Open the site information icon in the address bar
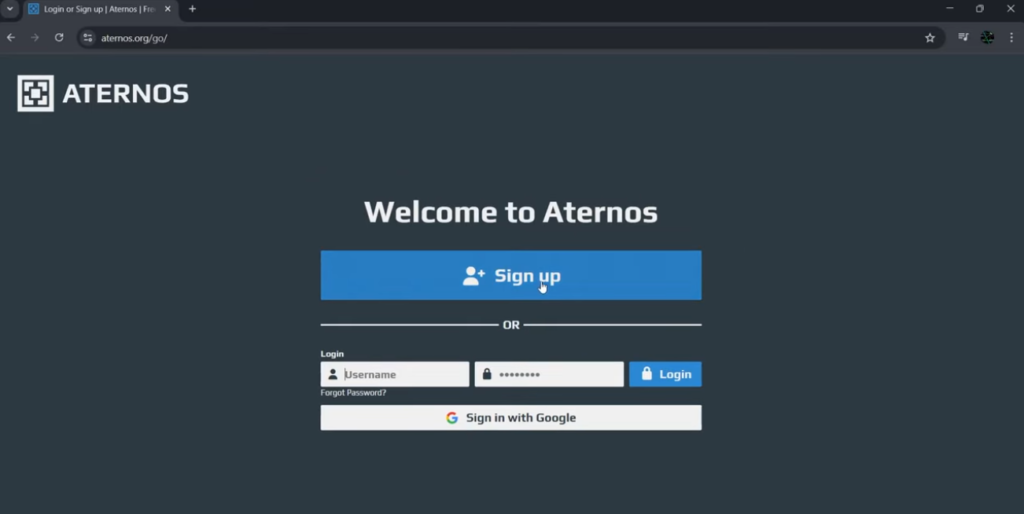This screenshot has width=1024, height=514. click(88, 38)
